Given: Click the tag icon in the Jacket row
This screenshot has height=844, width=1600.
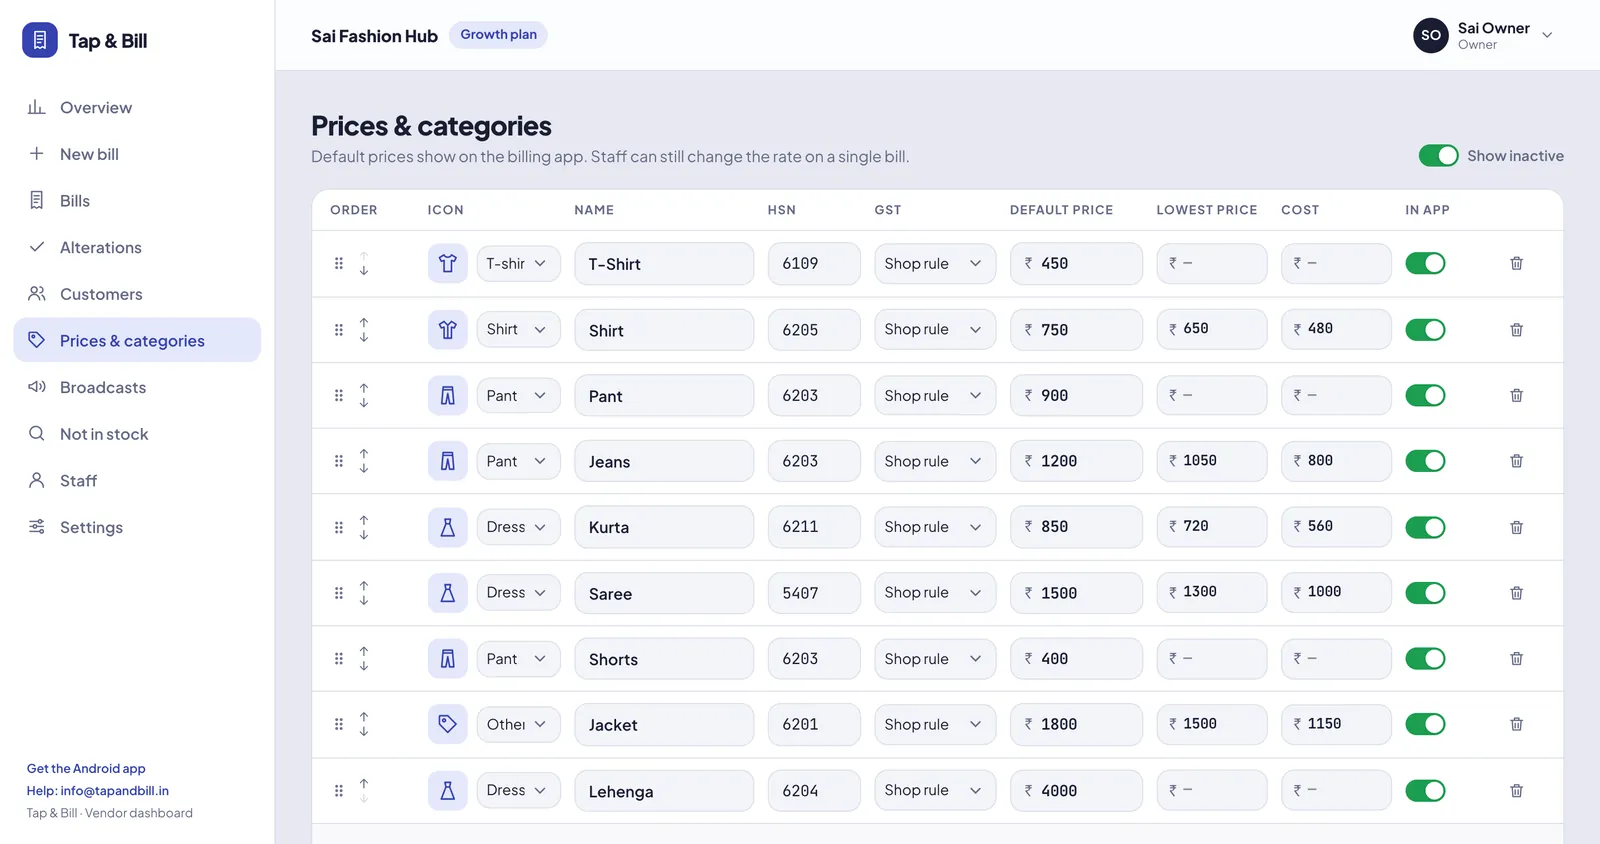Looking at the screenshot, I should click(x=447, y=724).
